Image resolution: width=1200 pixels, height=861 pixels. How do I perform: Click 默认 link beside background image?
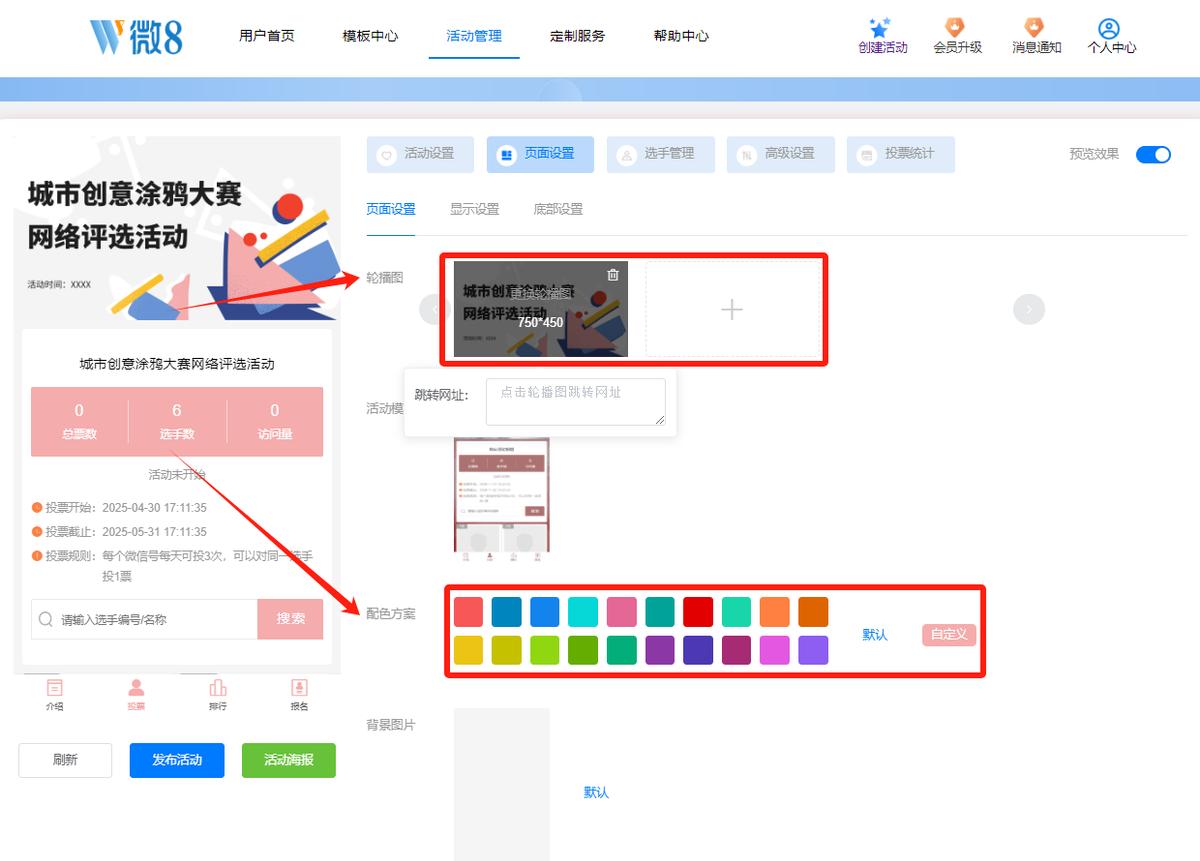[x=596, y=792]
